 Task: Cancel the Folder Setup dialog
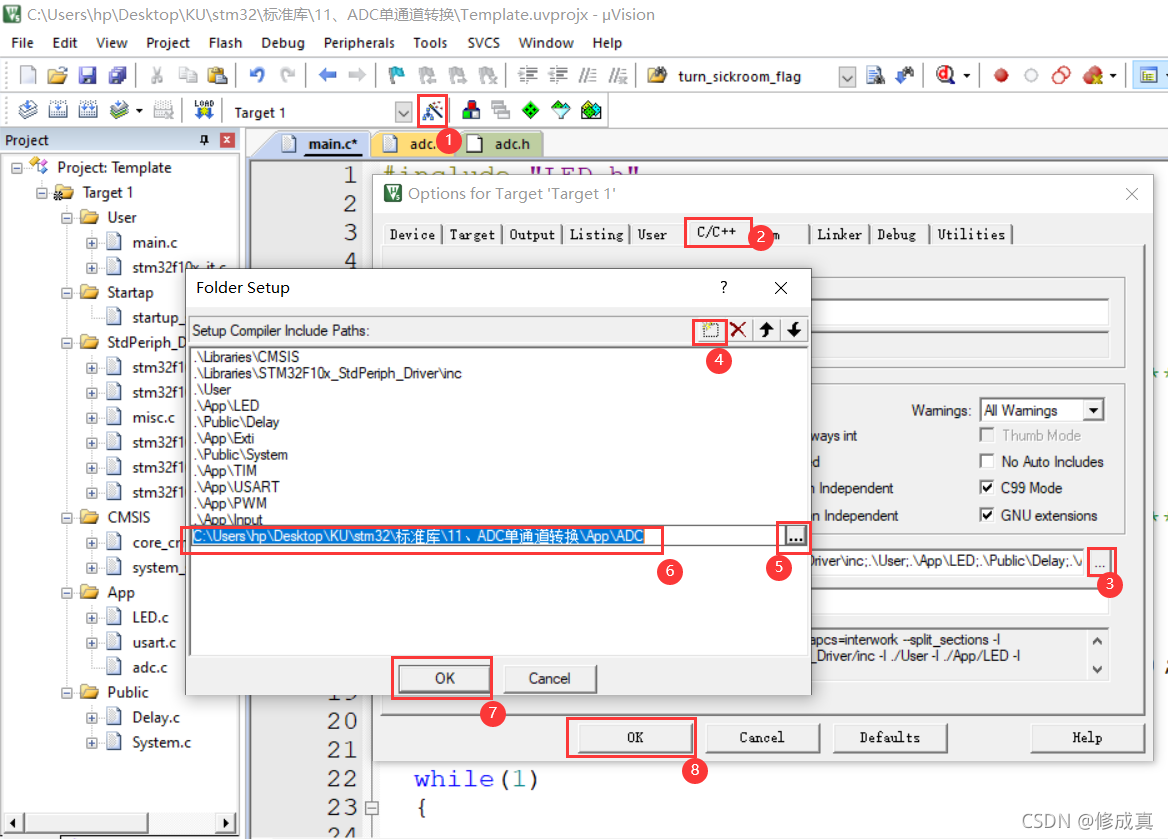click(550, 678)
